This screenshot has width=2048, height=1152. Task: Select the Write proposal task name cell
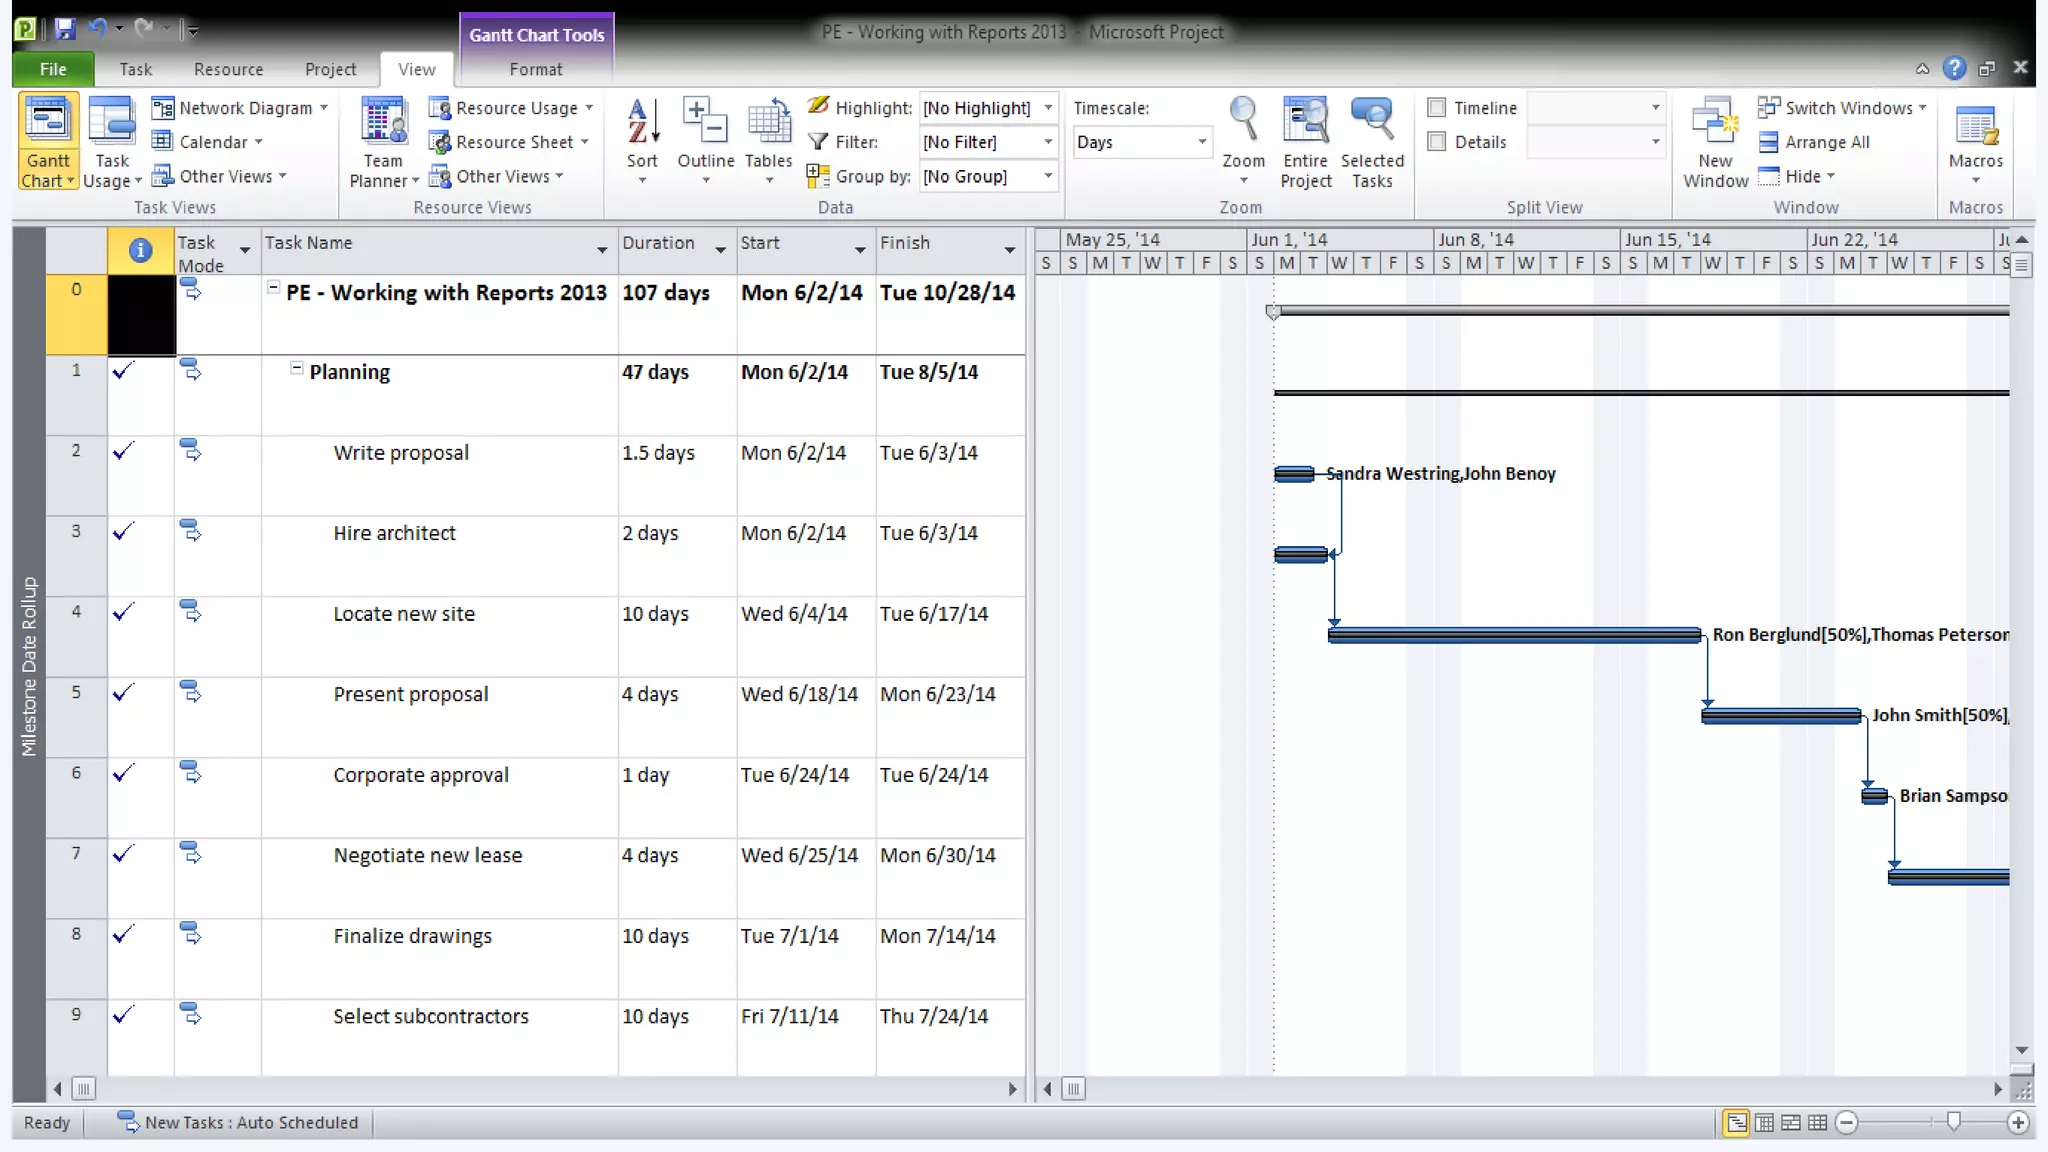click(401, 453)
